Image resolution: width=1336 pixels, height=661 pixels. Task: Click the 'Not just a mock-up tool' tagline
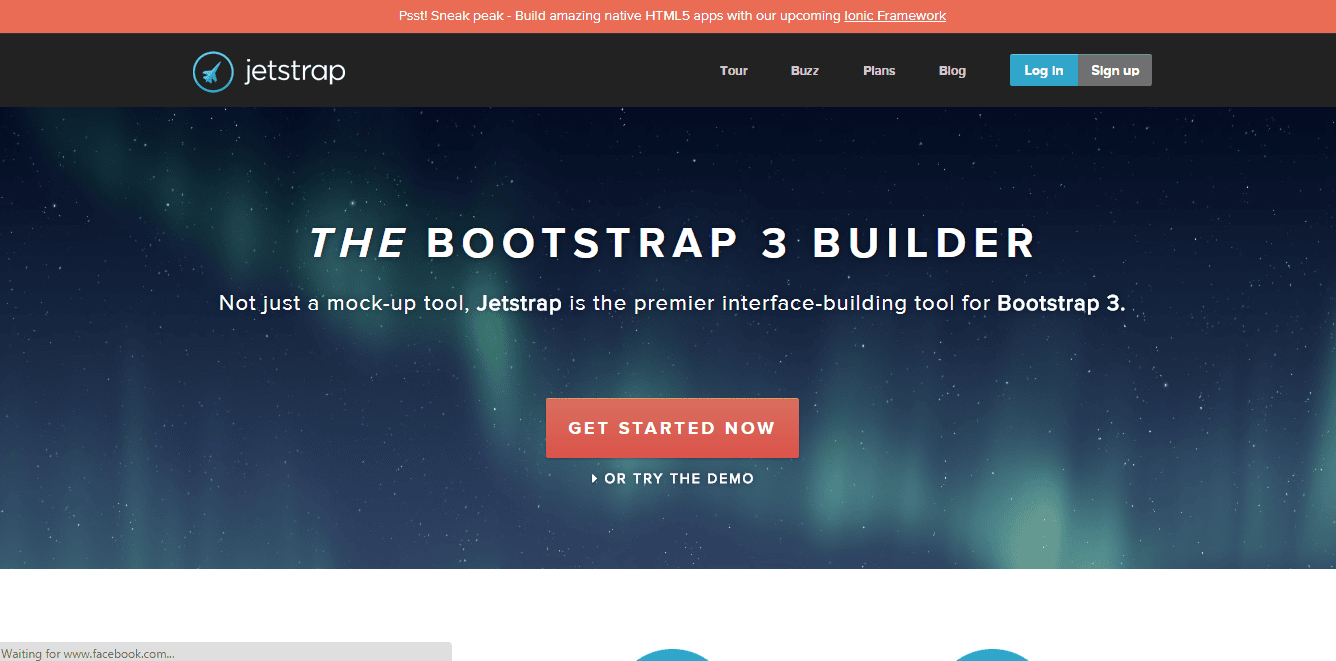[672, 303]
